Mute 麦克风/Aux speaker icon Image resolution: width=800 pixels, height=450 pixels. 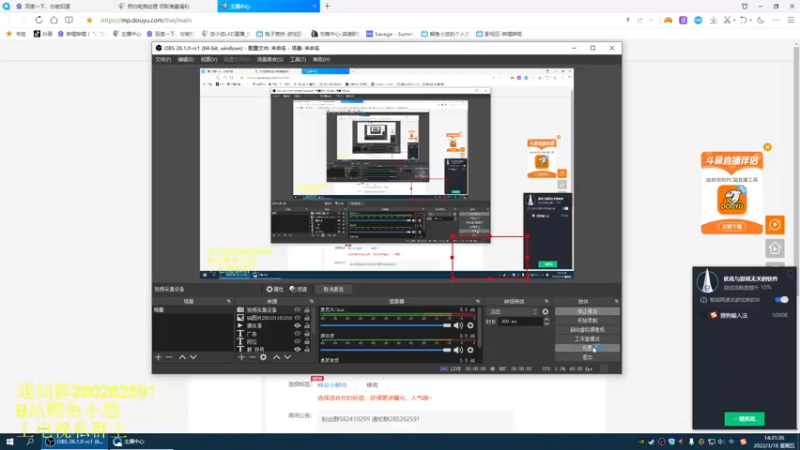[458, 326]
